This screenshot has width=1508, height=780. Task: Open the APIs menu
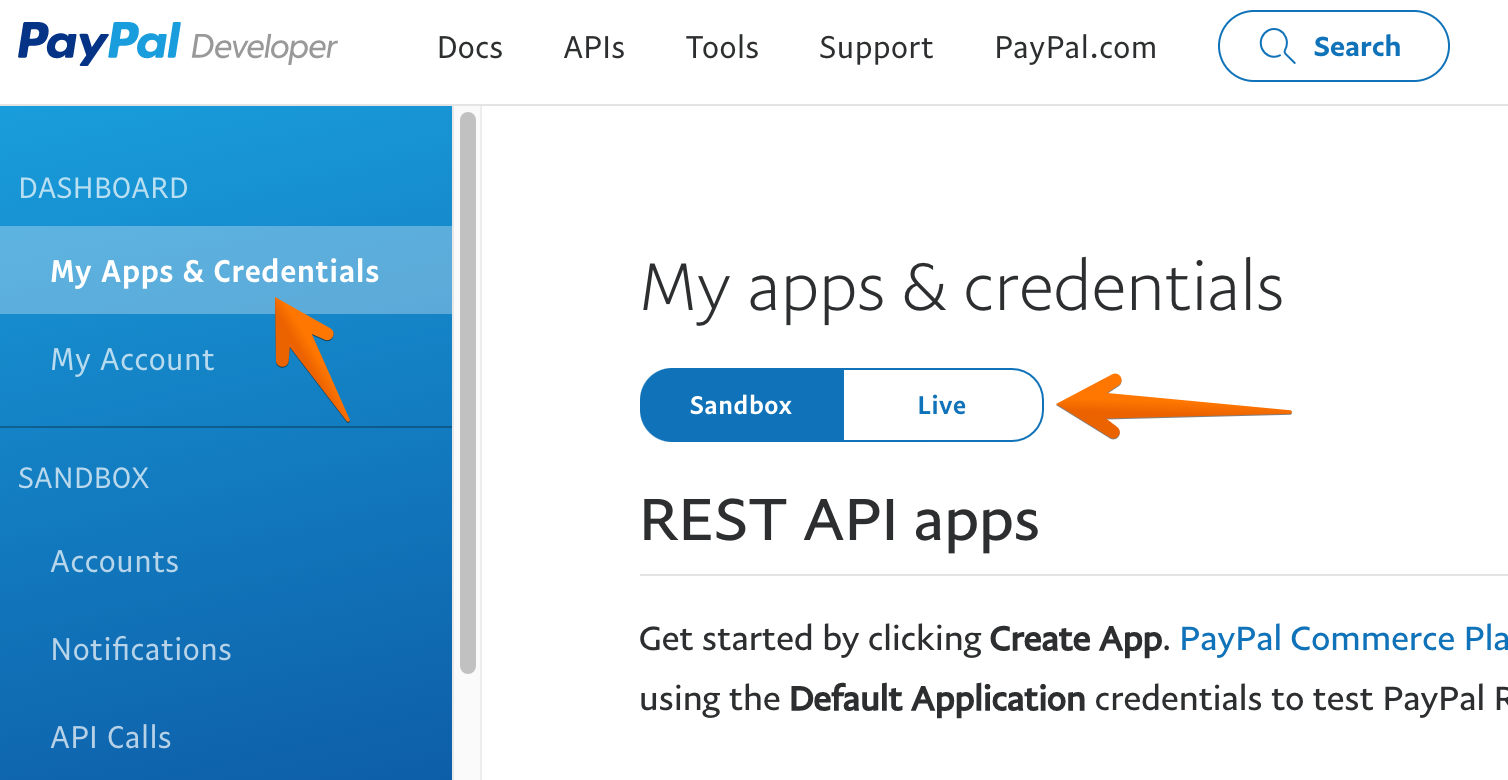click(594, 48)
